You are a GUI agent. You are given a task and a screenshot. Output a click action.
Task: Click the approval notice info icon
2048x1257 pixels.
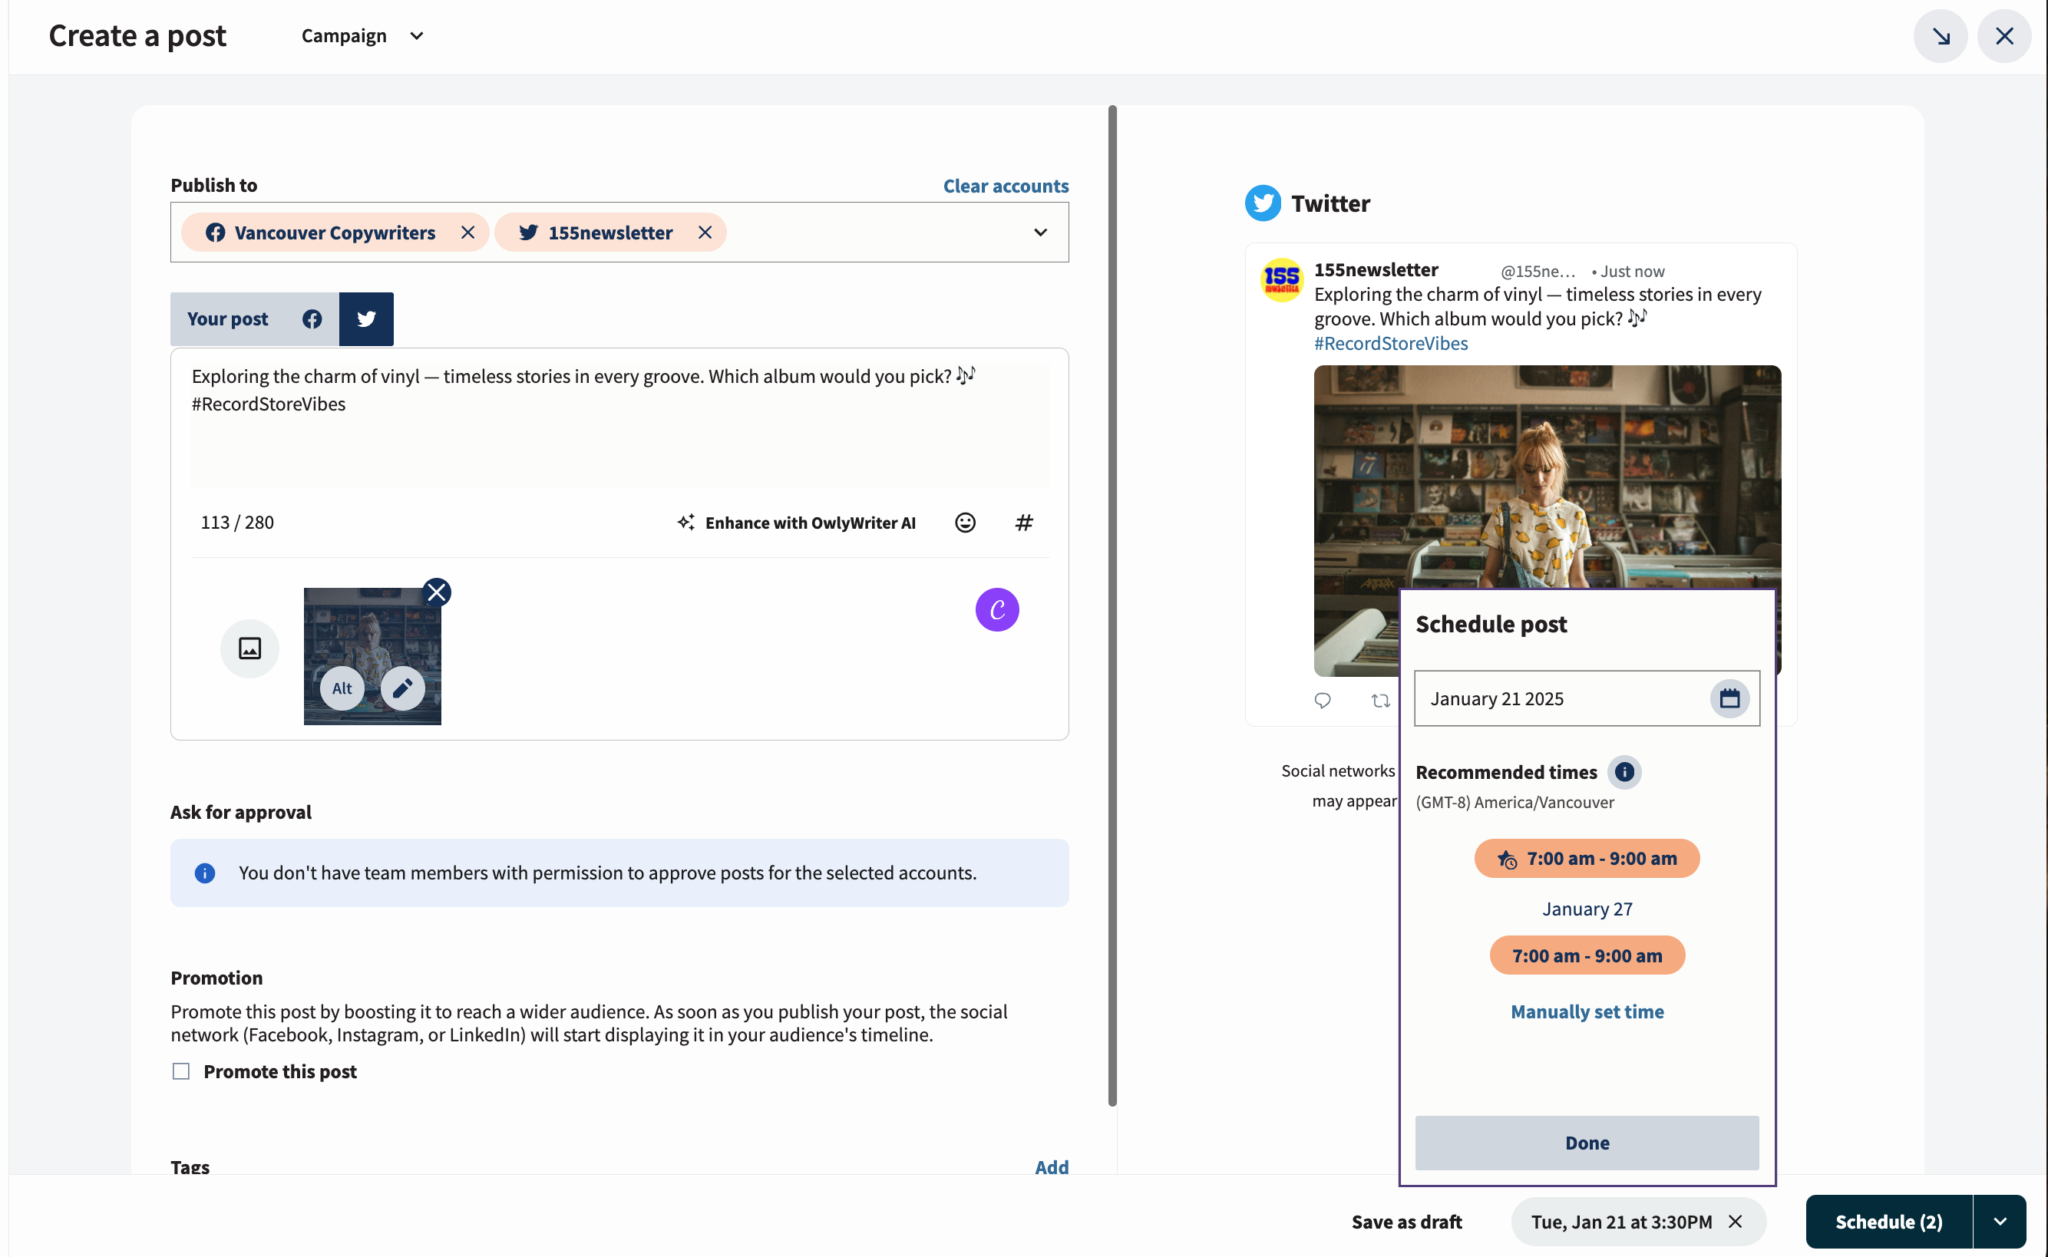click(x=204, y=873)
